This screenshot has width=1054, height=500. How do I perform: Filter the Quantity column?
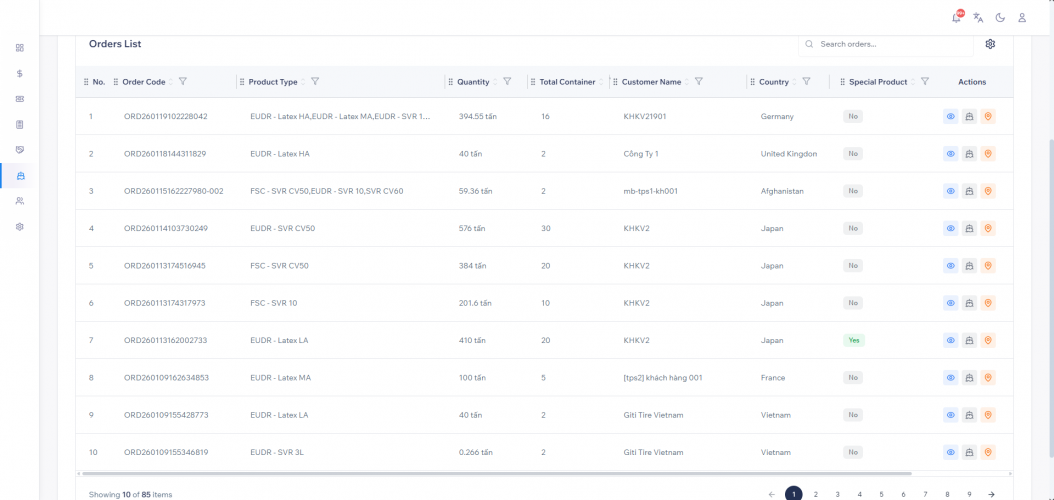click(x=507, y=81)
